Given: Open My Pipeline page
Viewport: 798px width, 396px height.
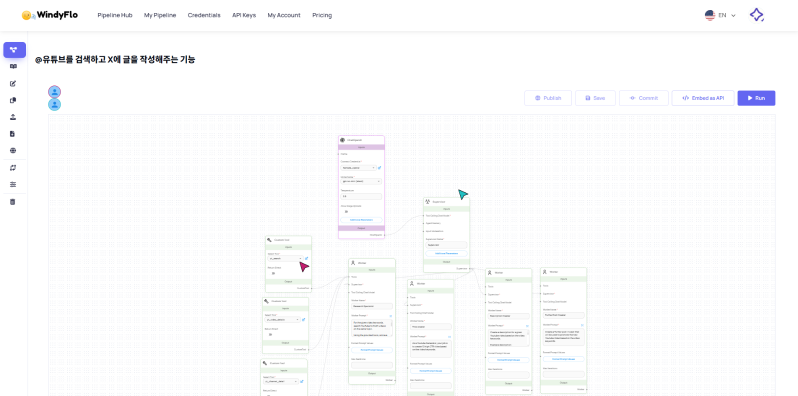Looking at the screenshot, I should tap(160, 15).
